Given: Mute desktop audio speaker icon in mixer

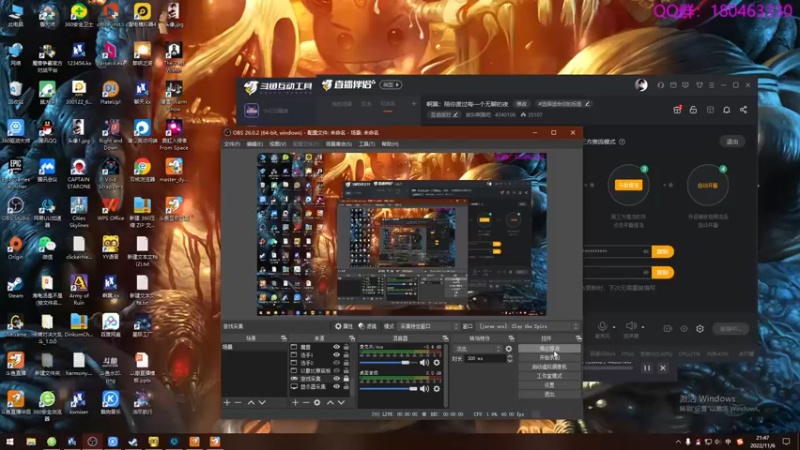Looking at the screenshot, I should pos(424,388).
